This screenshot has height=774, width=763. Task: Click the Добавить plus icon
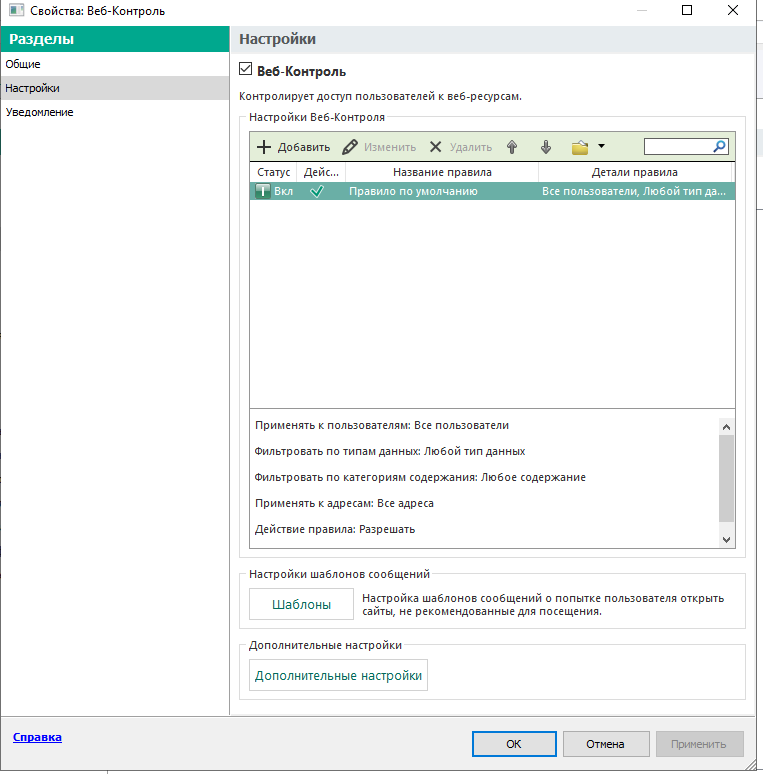coord(264,147)
